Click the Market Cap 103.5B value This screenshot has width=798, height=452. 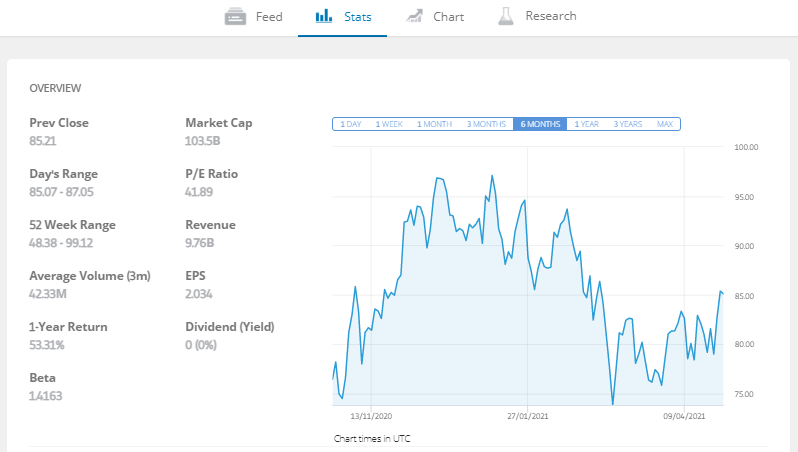point(203,141)
